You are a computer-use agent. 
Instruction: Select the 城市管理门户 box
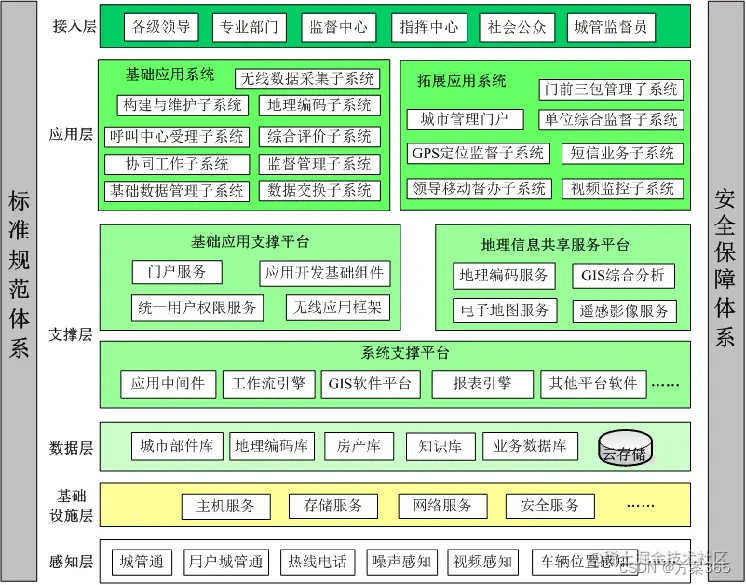pyautogui.click(x=465, y=119)
